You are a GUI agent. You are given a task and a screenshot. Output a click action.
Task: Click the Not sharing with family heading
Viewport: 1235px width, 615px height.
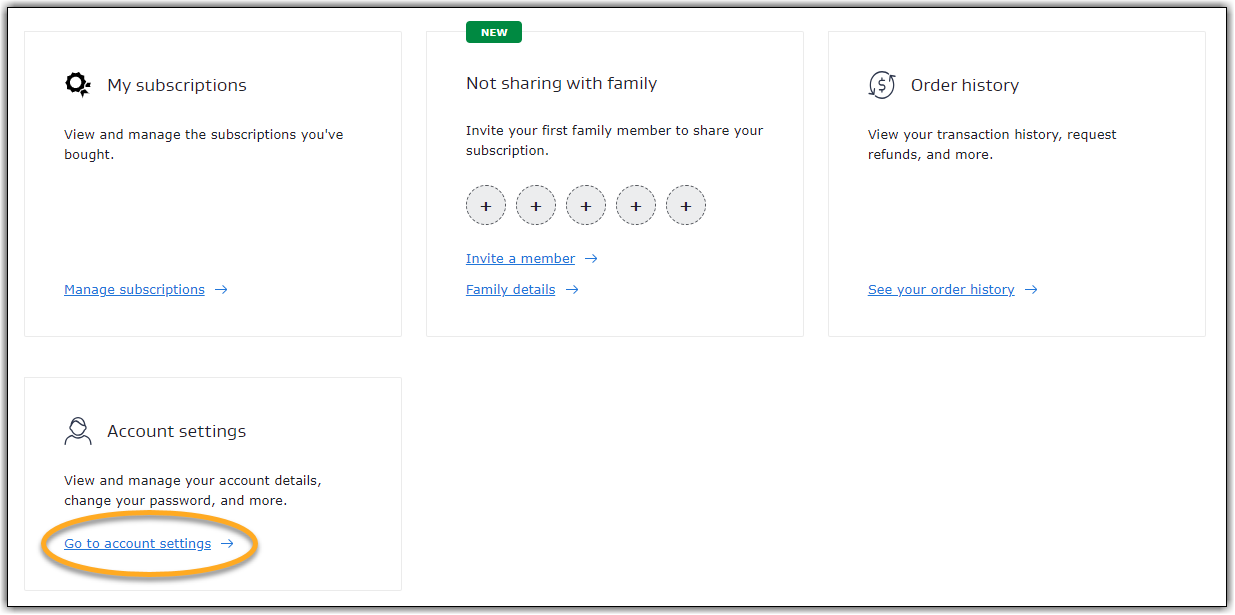(561, 84)
